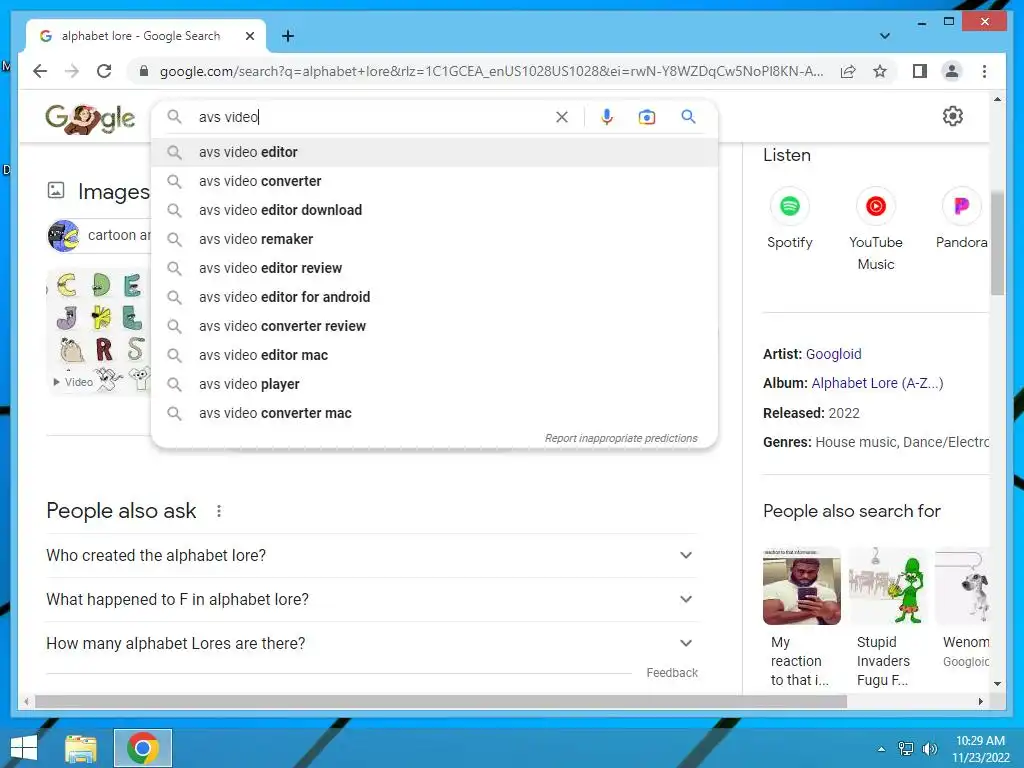Open Pandora listen option
The width and height of the screenshot is (1024, 768).
961,219
